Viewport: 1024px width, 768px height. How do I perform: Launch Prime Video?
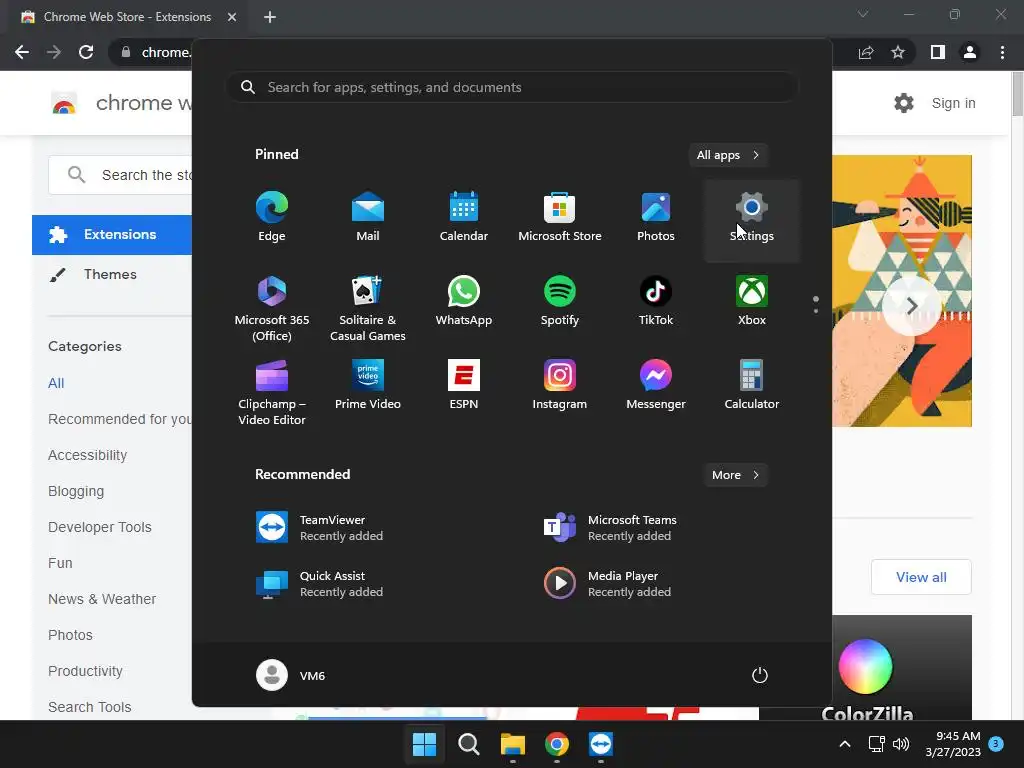368,386
